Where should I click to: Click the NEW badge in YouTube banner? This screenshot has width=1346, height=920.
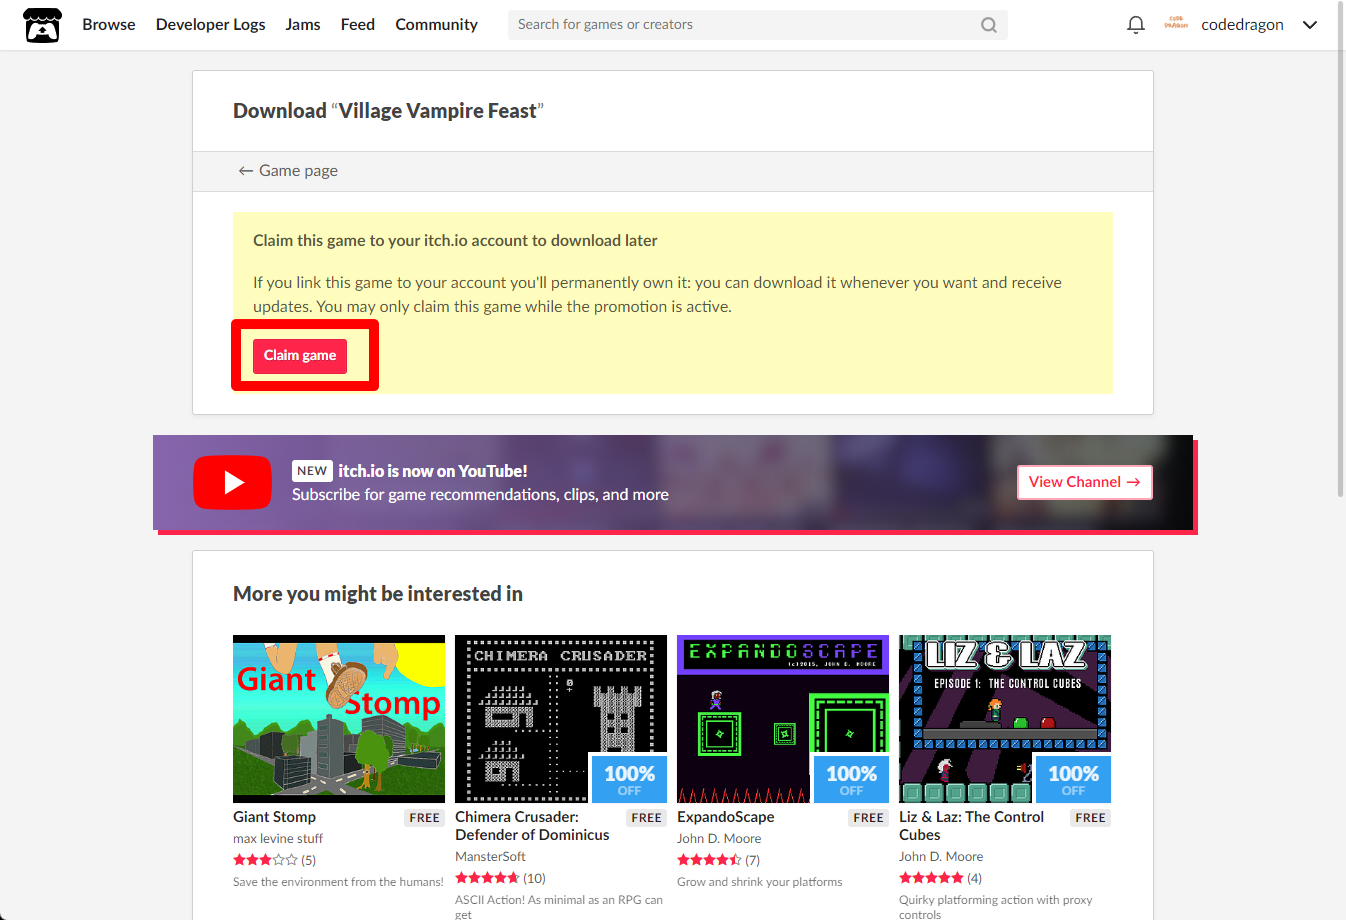point(312,471)
